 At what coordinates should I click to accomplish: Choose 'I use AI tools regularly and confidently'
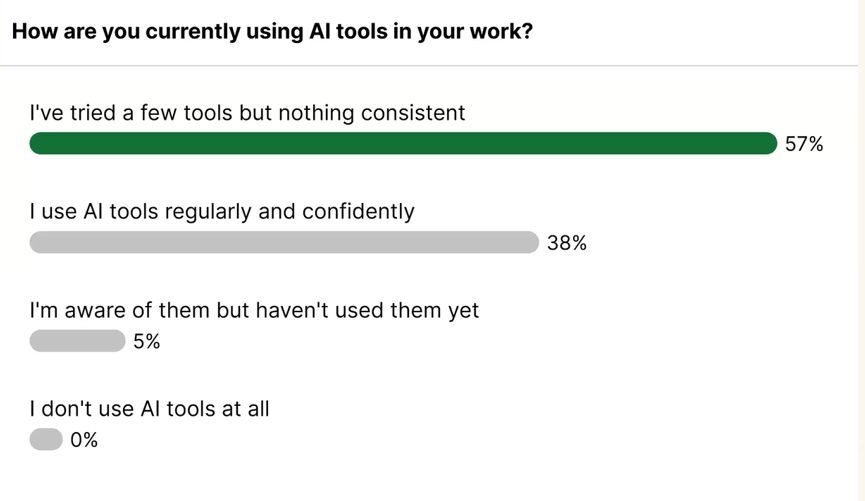[x=222, y=211]
